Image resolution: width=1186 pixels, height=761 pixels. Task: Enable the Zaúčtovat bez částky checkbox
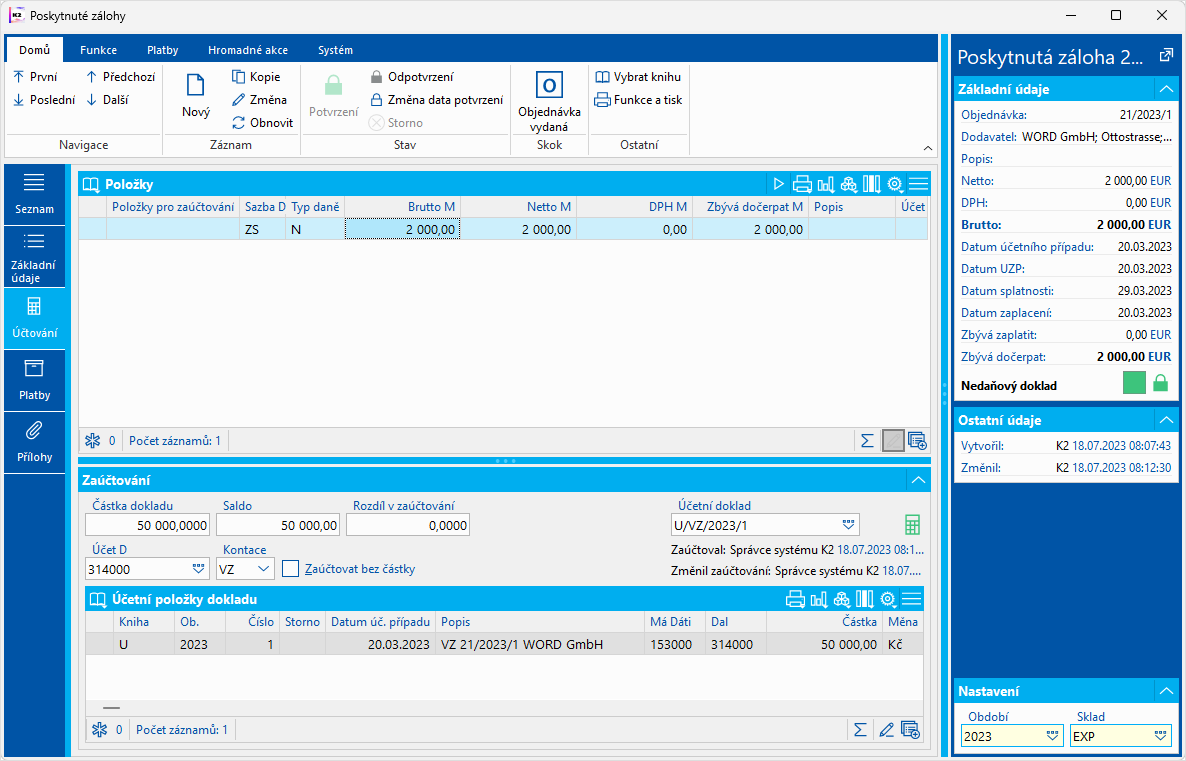pos(291,569)
